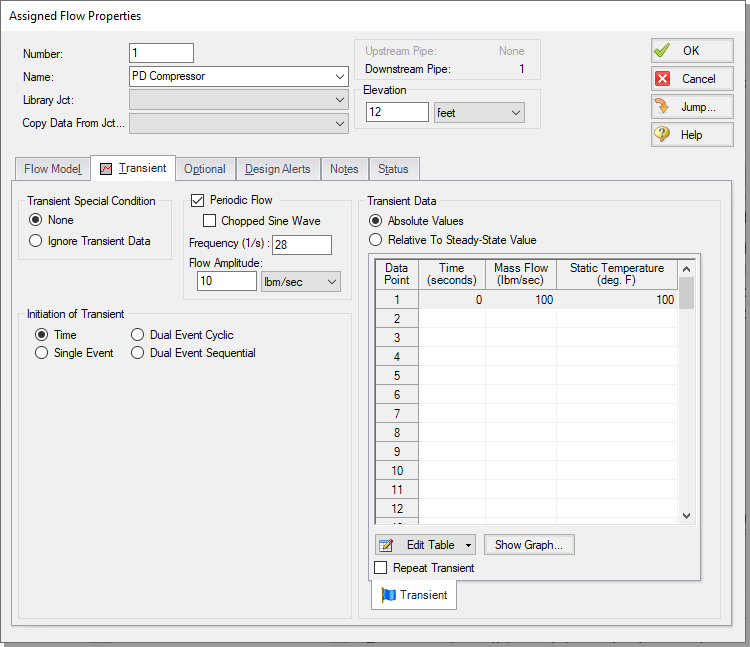Image resolution: width=750 pixels, height=647 pixels.
Task: Switch to Notes tab
Action: point(344,169)
